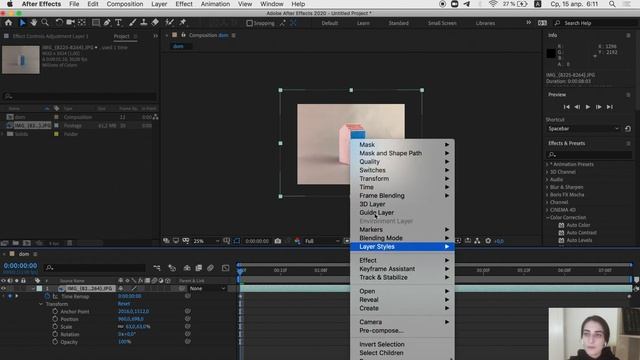Toggle the Time Remap stopwatch
This screenshot has width=640, height=360.
47,296
